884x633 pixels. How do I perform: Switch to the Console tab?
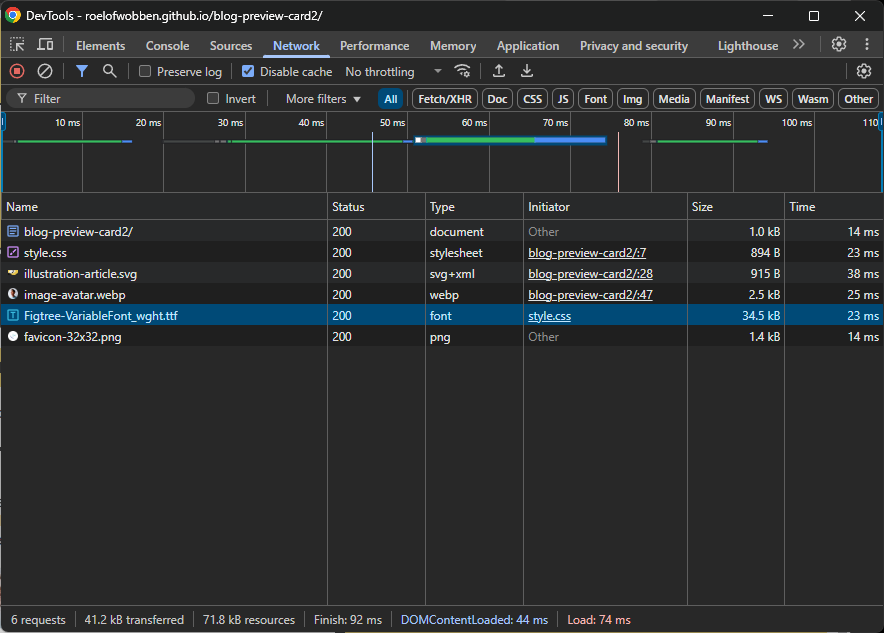167,46
